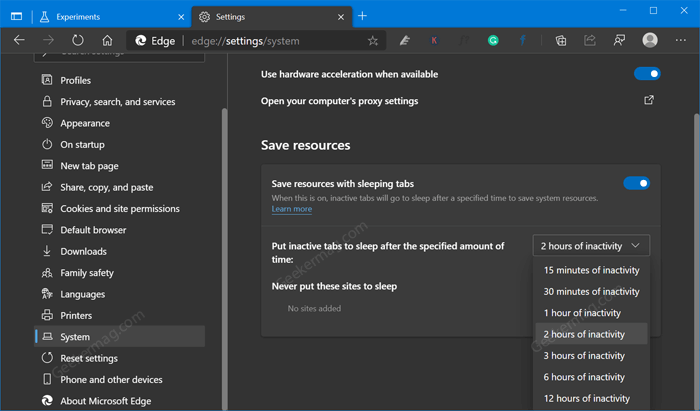
Task: Click the red K extension icon
Action: coord(434,41)
